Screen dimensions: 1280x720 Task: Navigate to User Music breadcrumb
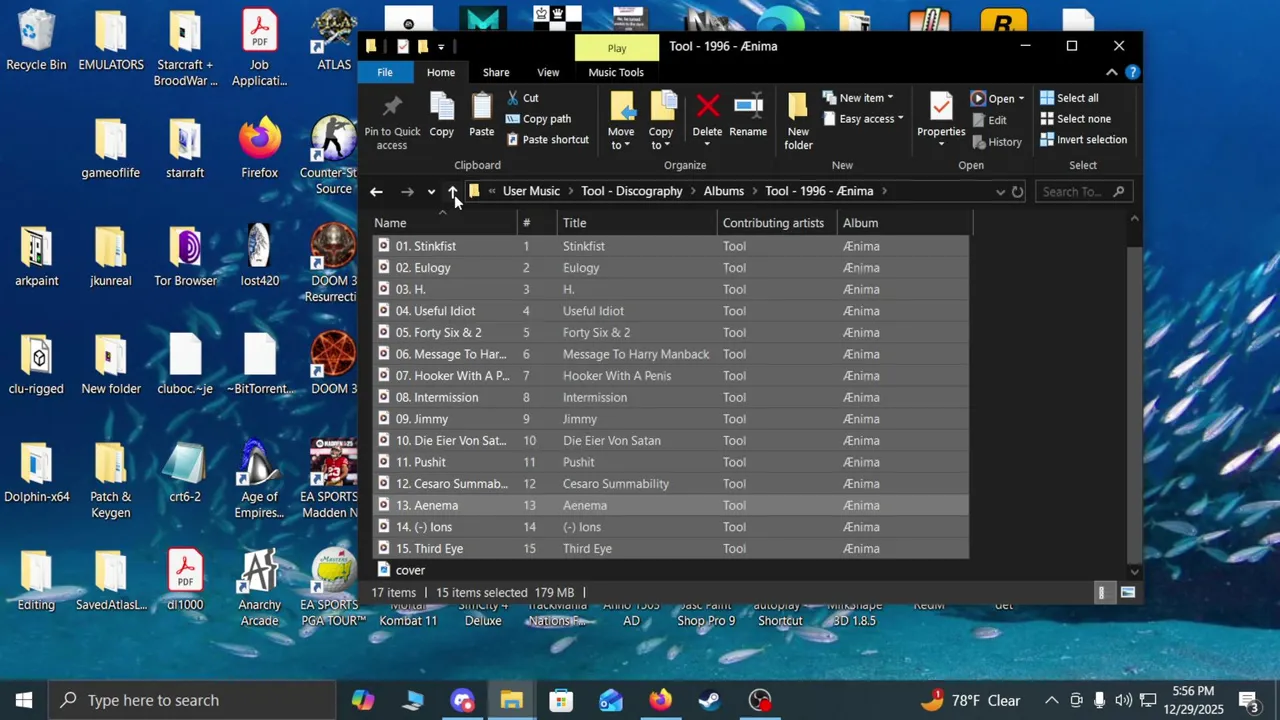pyautogui.click(x=531, y=191)
